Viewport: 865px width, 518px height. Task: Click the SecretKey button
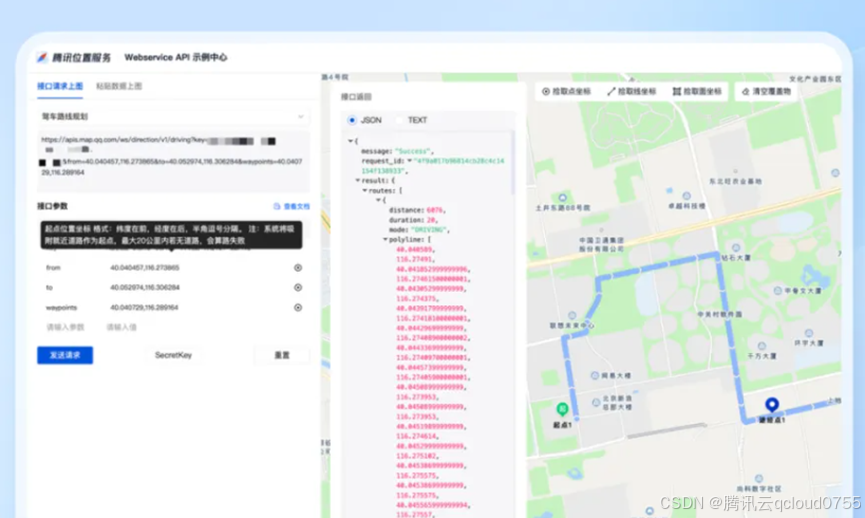coord(173,355)
